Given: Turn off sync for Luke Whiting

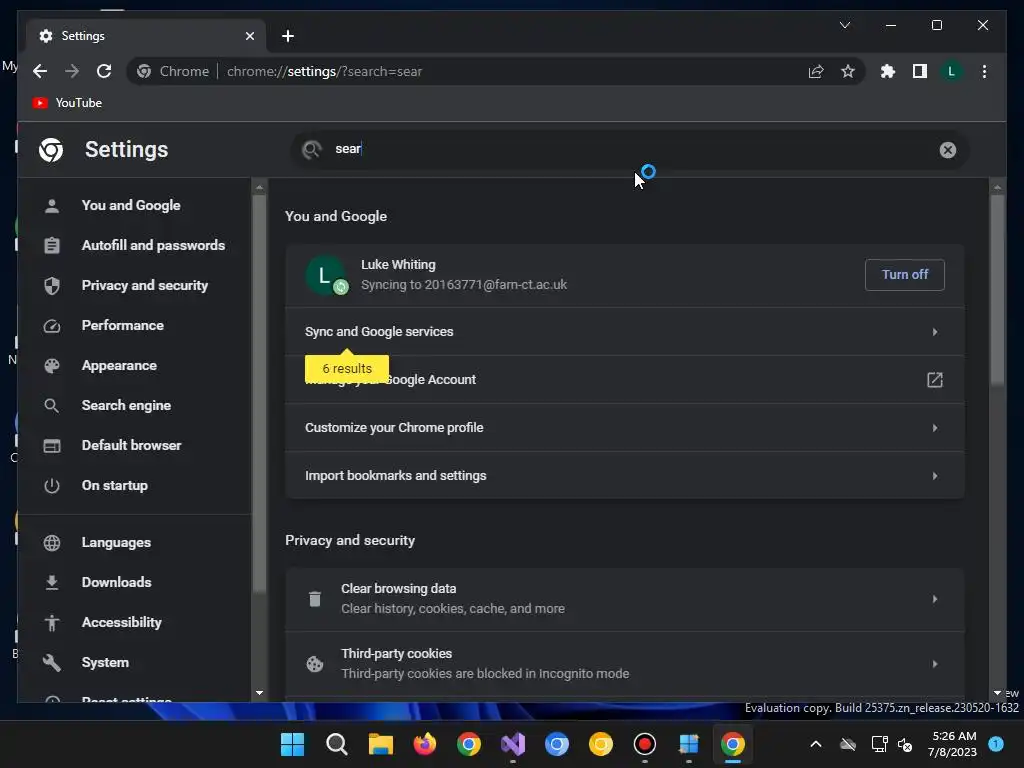Looking at the screenshot, I should (x=904, y=274).
